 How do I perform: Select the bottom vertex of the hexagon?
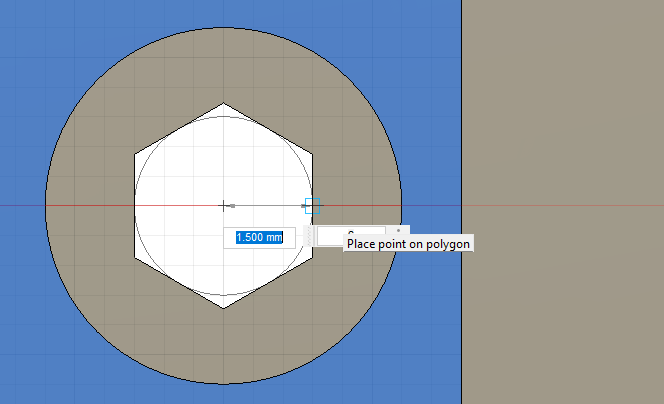click(x=223, y=308)
